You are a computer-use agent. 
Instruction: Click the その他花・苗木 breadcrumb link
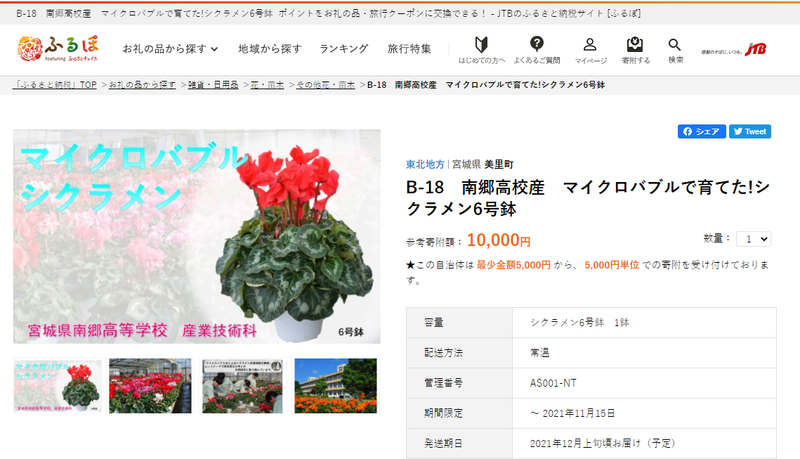click(326, 85)
